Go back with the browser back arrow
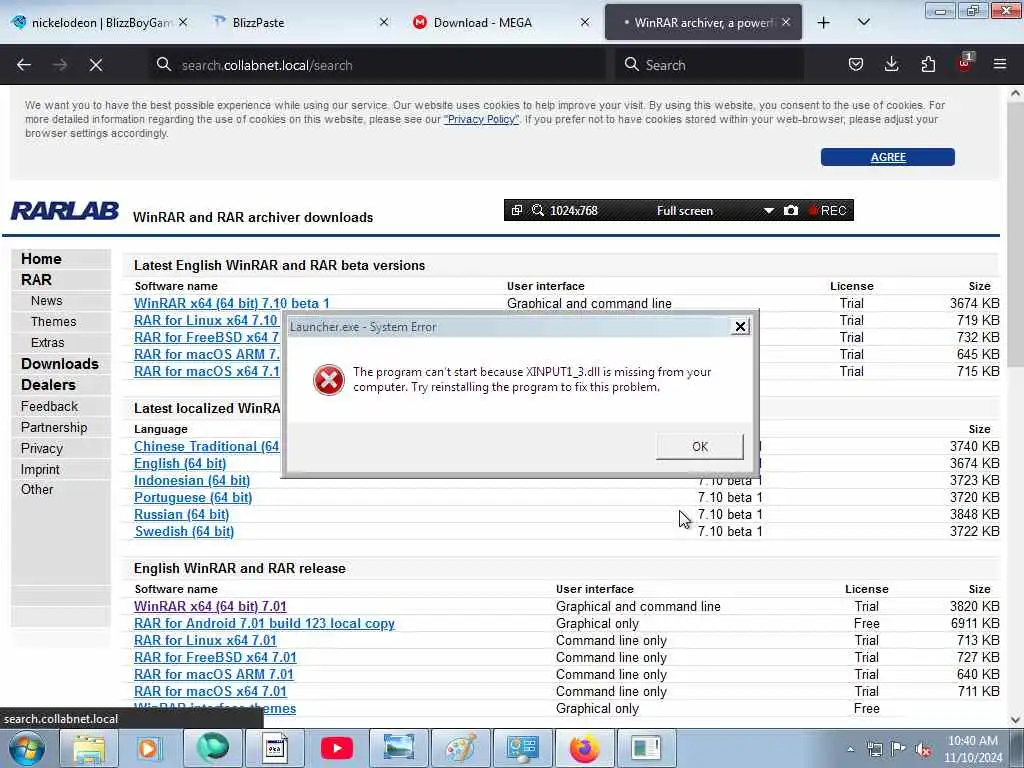 pyautogui.click(x=24, y=65)
